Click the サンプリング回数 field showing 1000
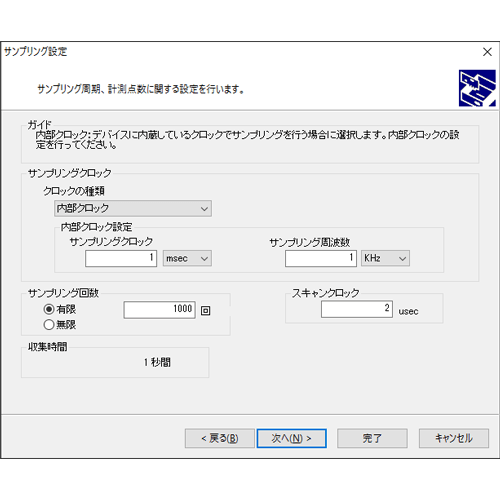This screenshot has width=500, height=500. [x=159, y=310]
